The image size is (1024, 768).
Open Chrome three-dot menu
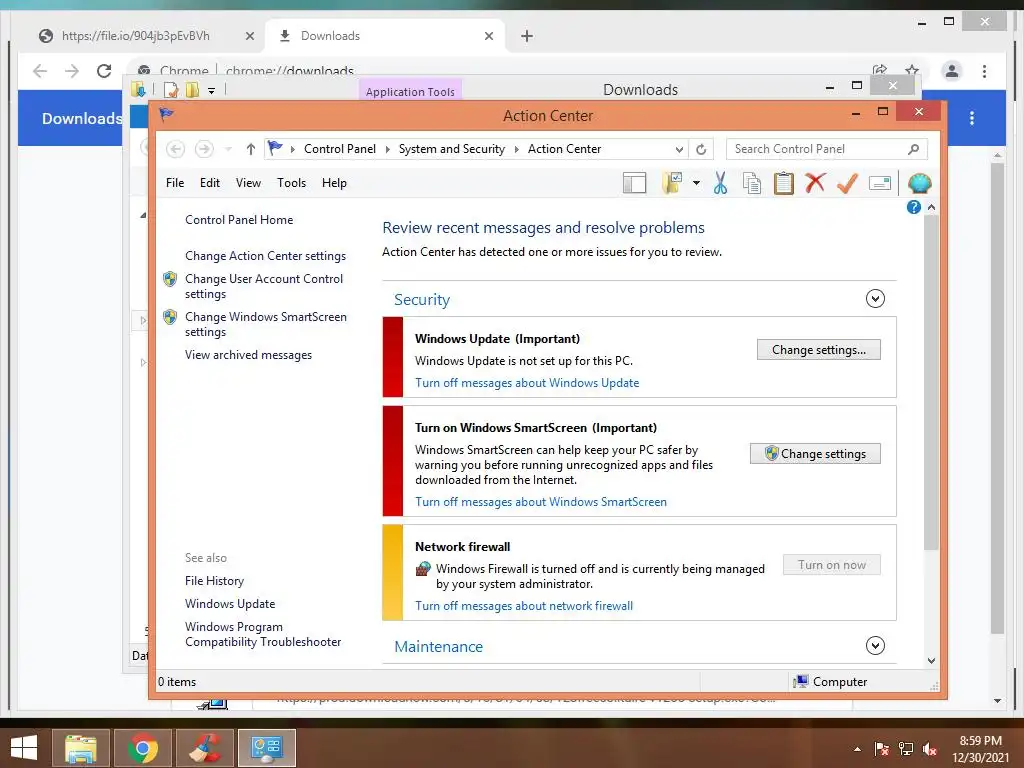coord(984,71)
